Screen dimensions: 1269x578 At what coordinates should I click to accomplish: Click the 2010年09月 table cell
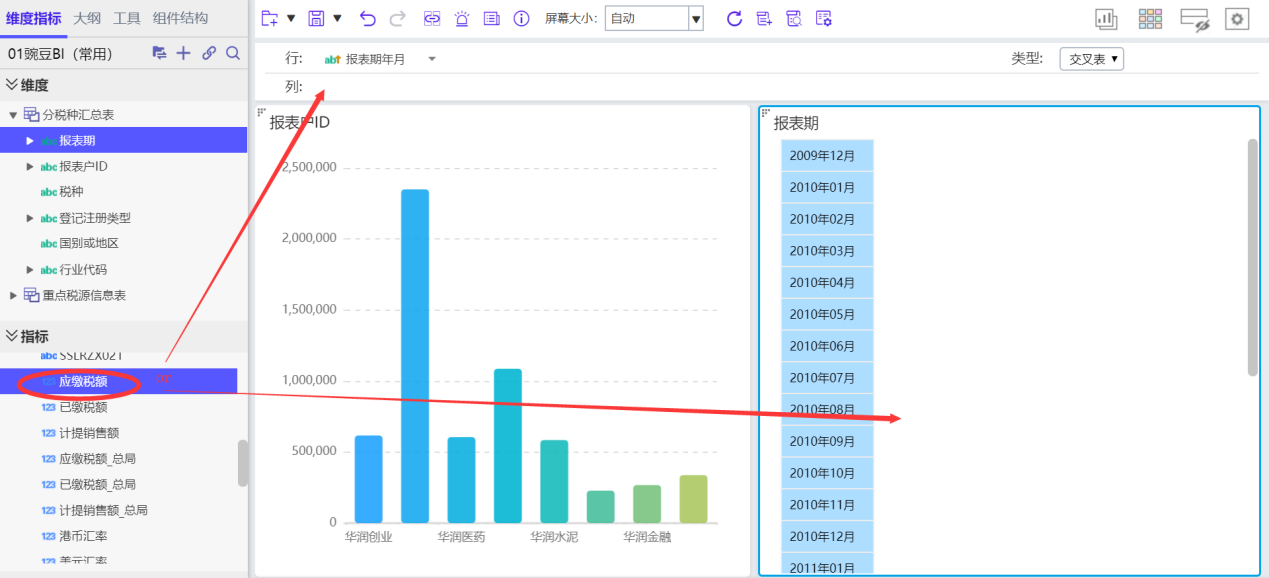[x=828, y=441]
